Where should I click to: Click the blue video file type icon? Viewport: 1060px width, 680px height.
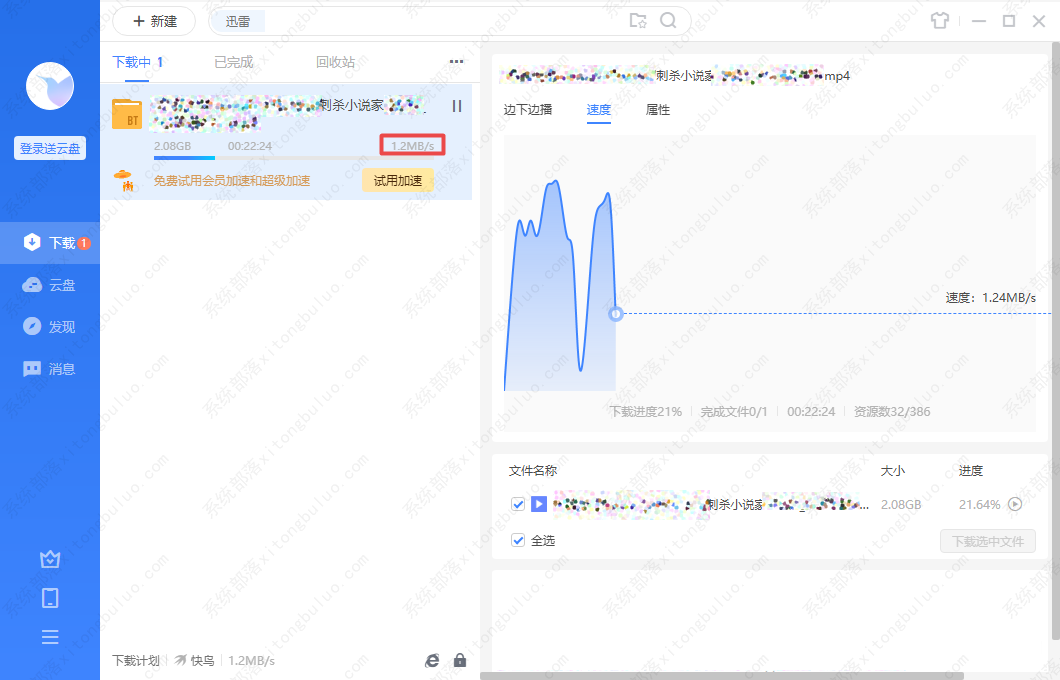point(539,504)
